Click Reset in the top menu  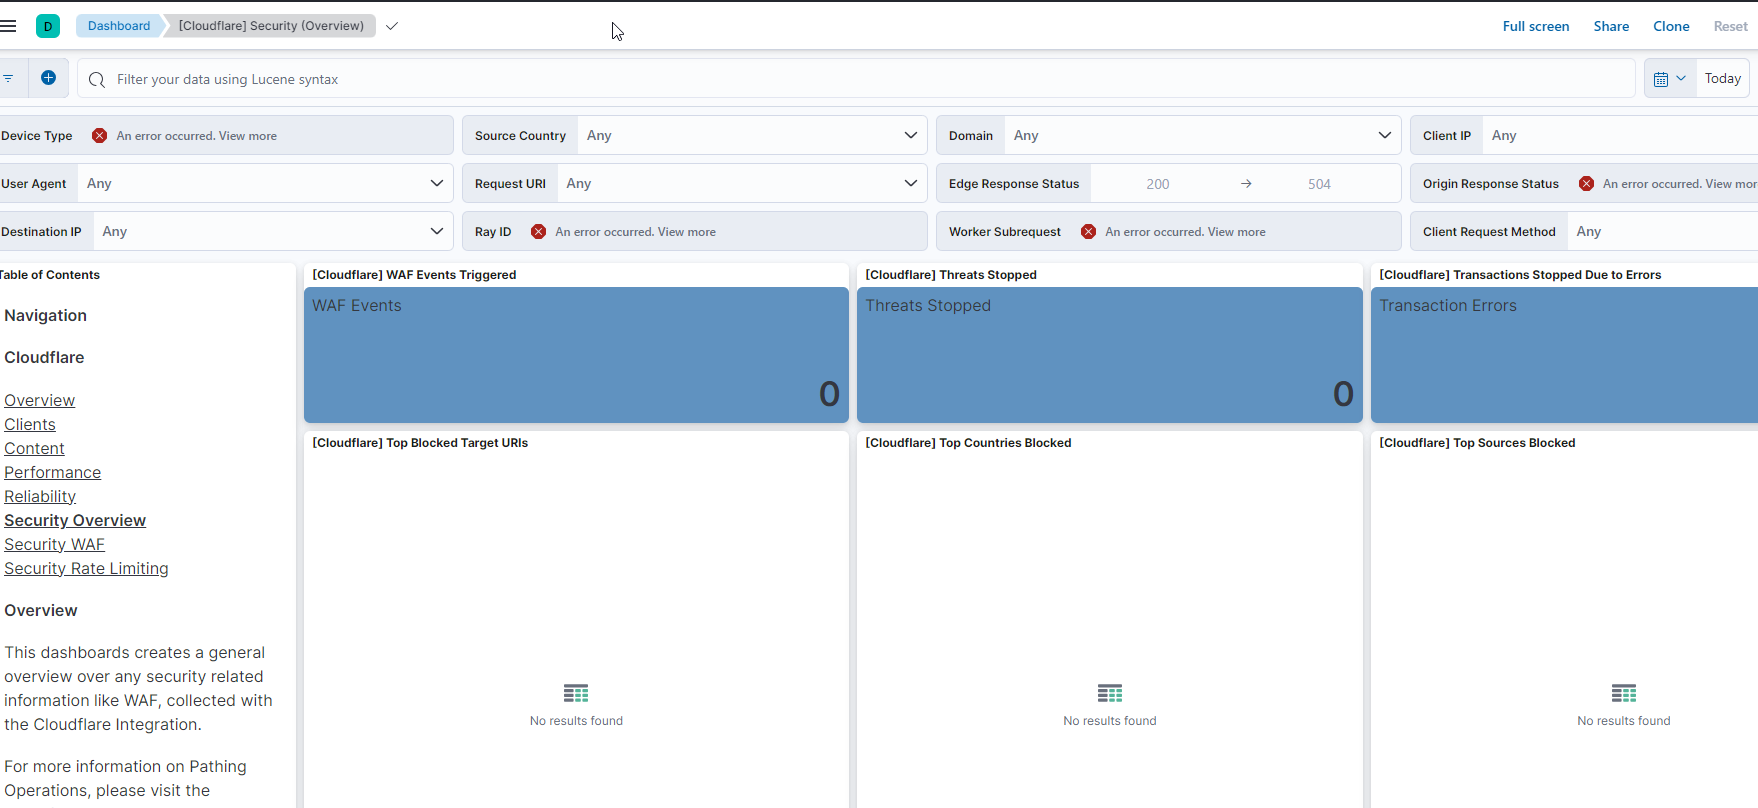pos(1730,26)
